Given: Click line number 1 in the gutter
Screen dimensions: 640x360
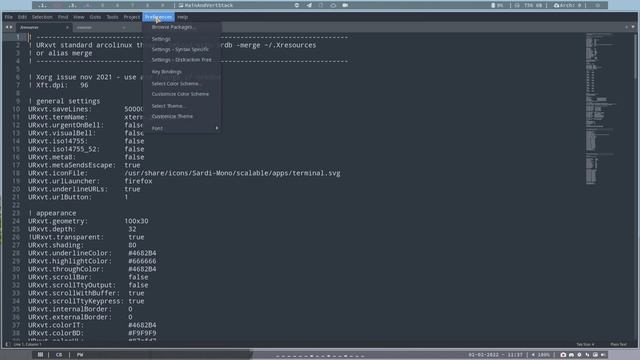Looking at the screenshot, I should [x=18, y=37].
